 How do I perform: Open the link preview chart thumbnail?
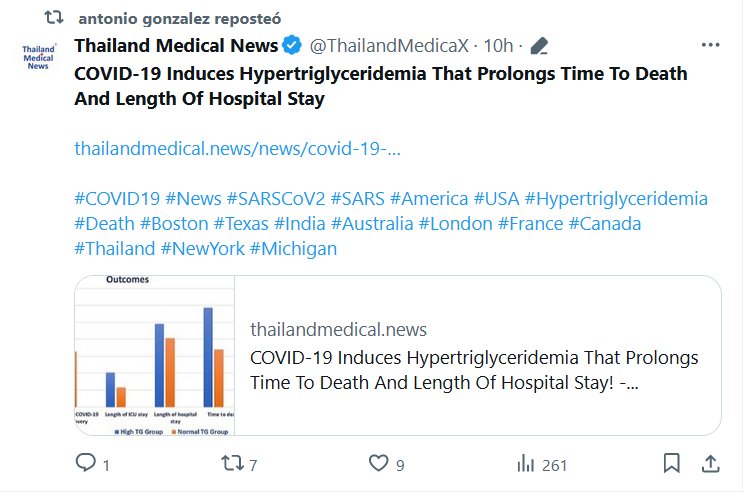click(x=156, y=355)
